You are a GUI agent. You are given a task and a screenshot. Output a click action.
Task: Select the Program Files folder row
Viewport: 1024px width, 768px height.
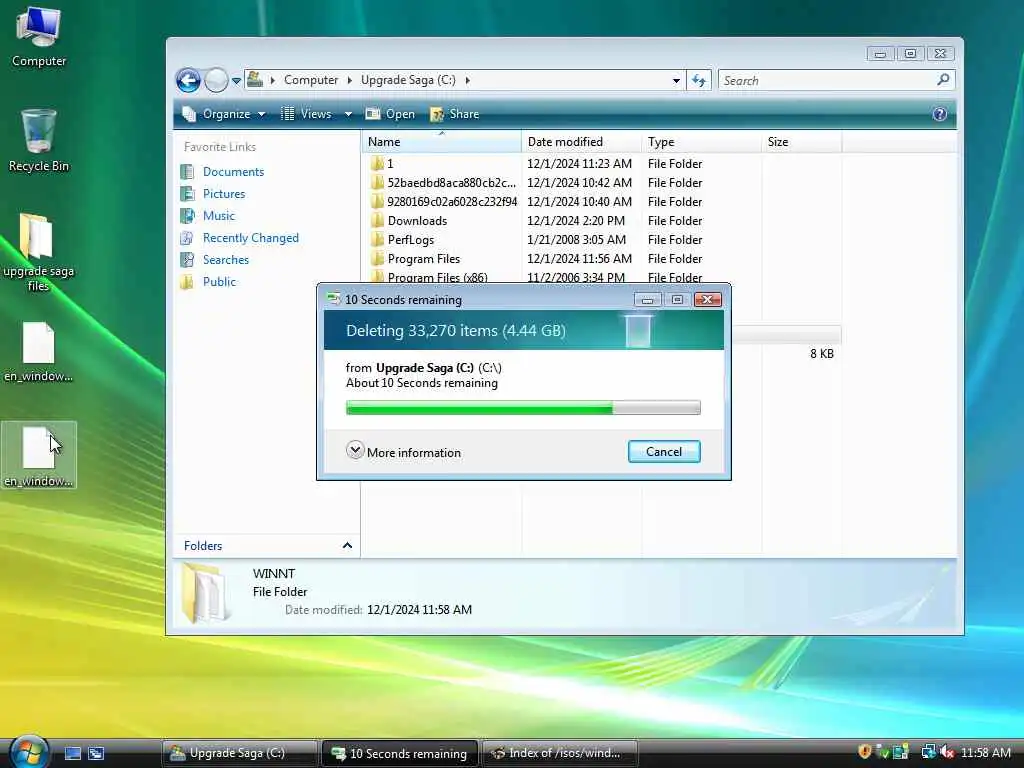pos(423,259)
